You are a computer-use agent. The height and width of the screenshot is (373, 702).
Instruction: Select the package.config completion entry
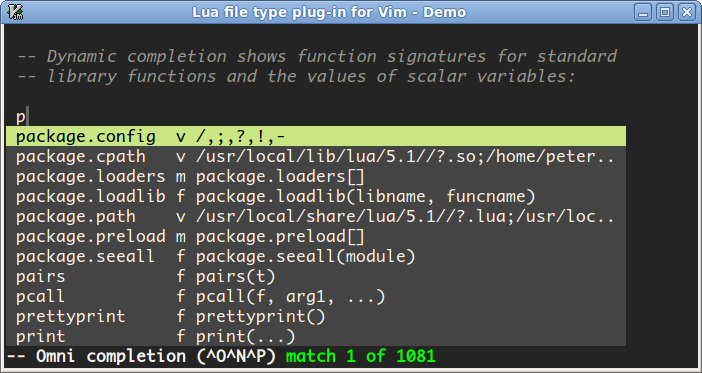[x=316, y=136]
